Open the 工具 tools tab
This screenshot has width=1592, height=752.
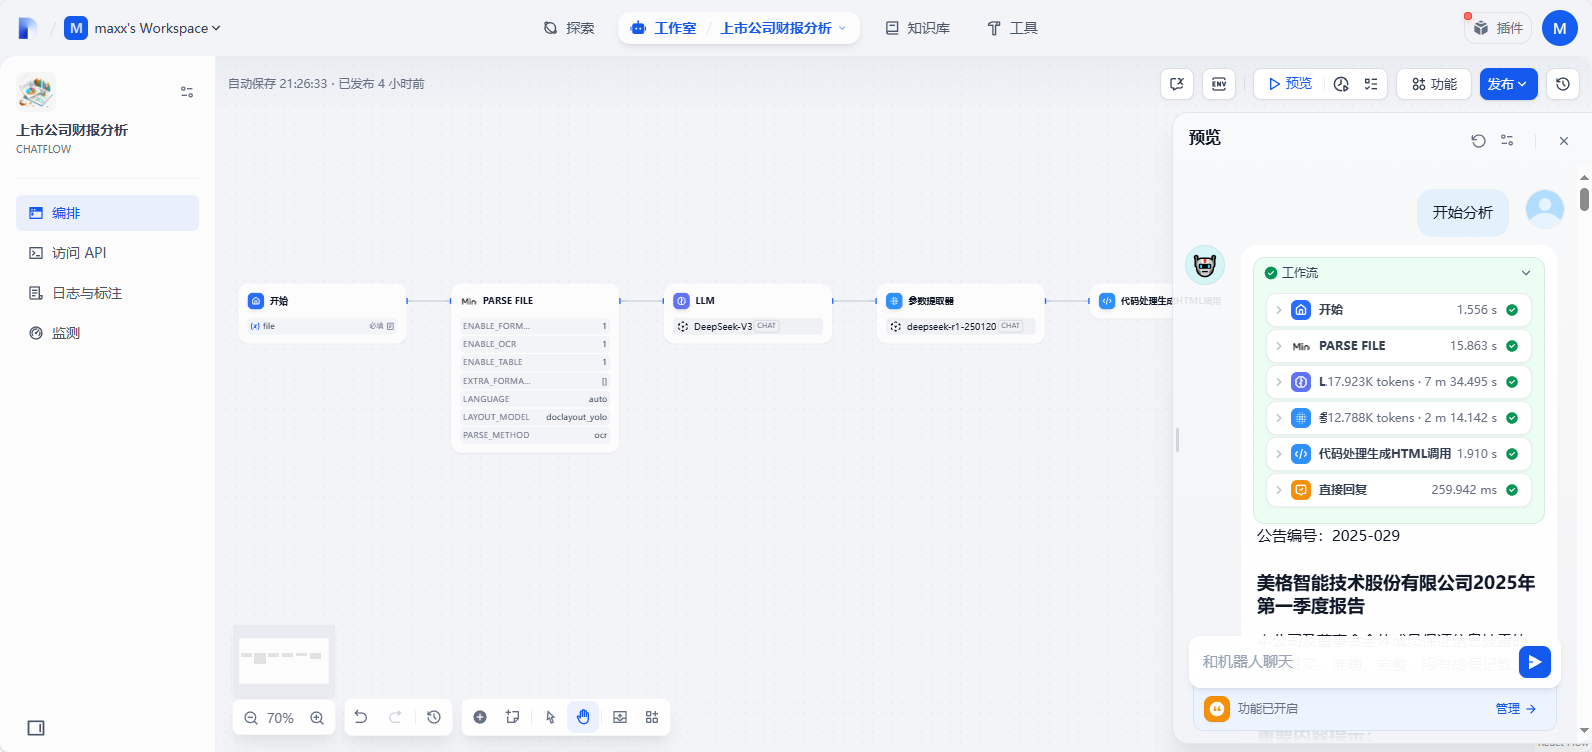coord(1012,28)
